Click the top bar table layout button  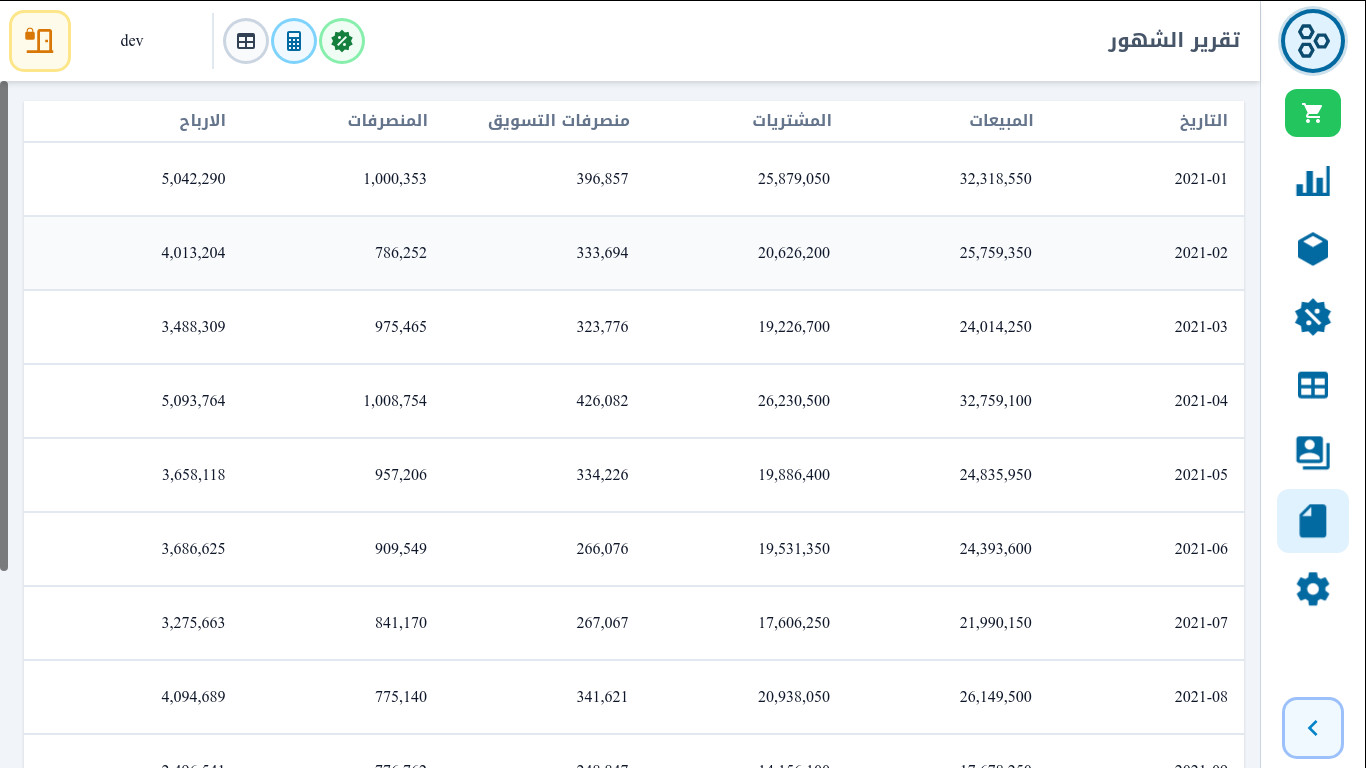pos(246,41)
